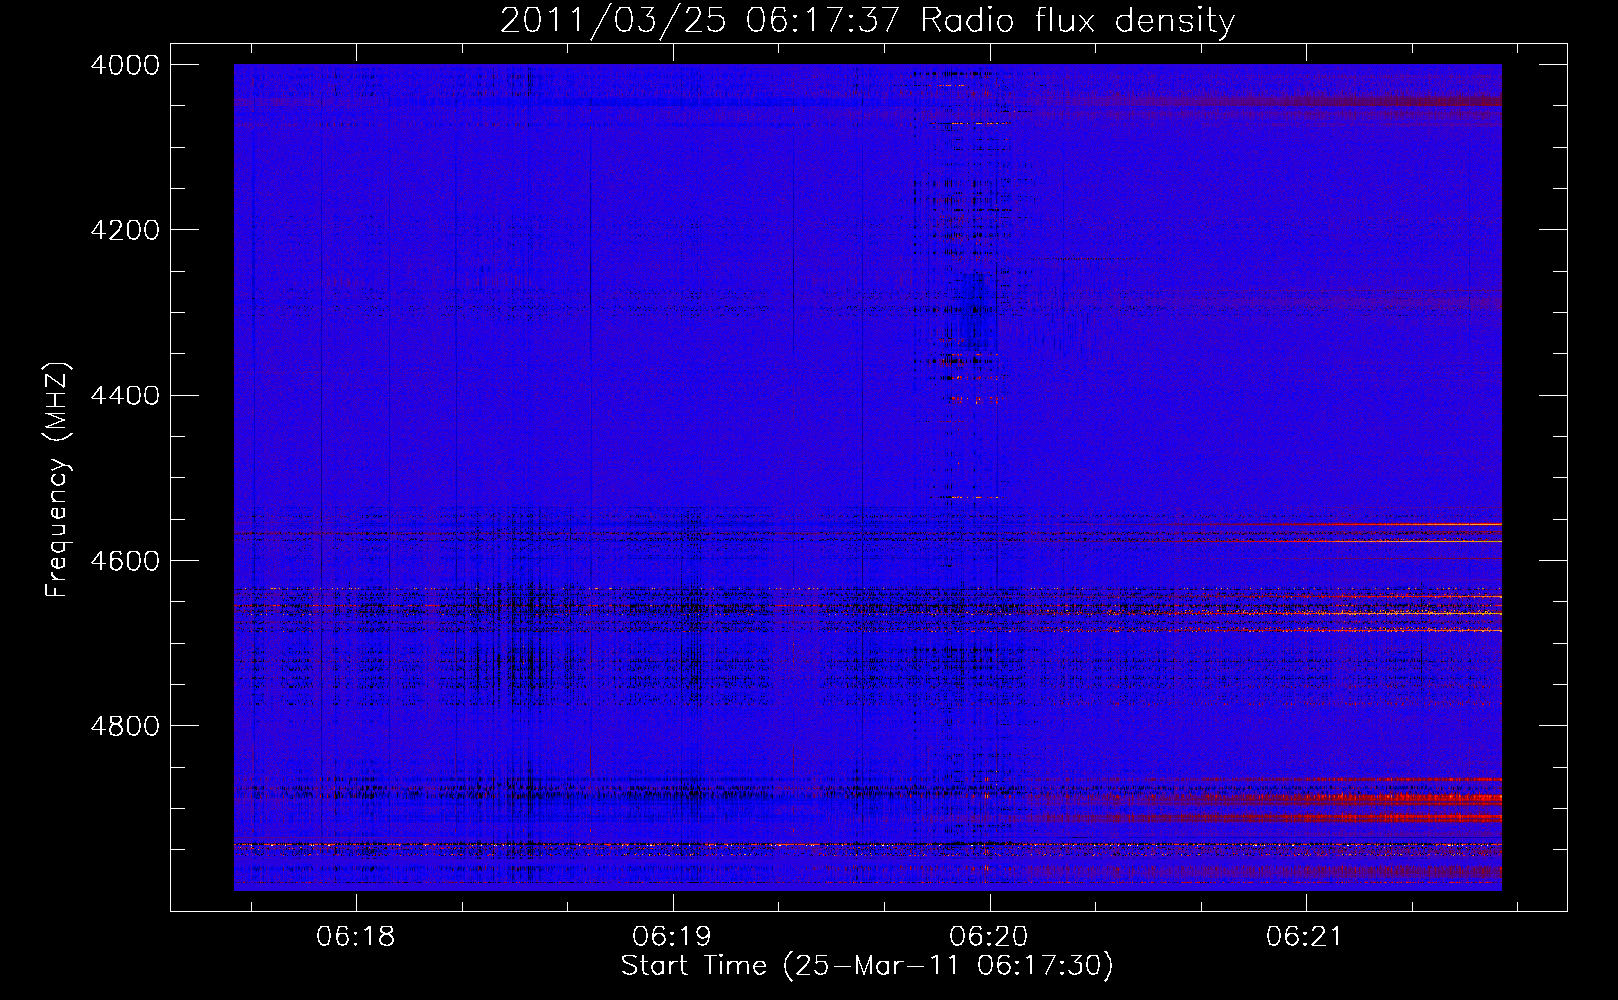Click the 4400 frequency tick label
The width and height of the screenshot is (1618, 1000).
(125, 396)
